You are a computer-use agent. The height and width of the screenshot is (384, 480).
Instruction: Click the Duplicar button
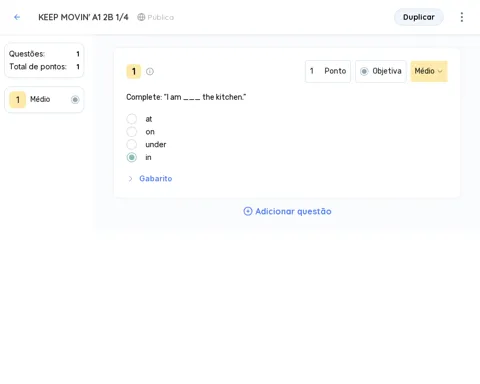click(x=419, y=17)
